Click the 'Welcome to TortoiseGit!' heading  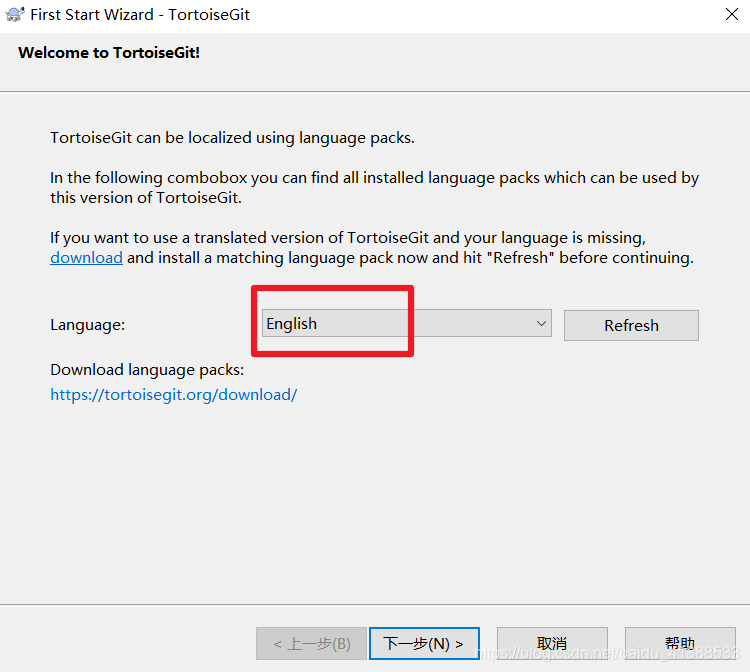point(109,53)
